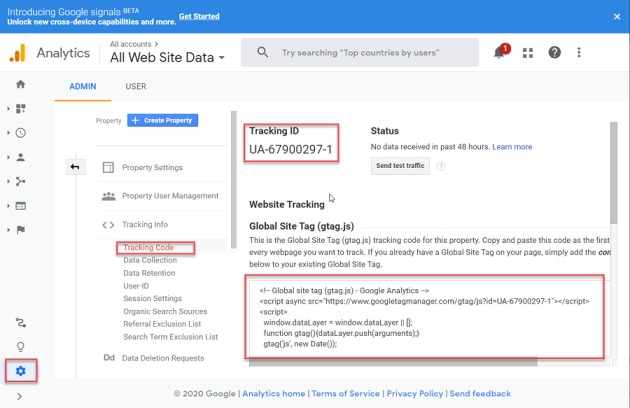630x408 pixels.
Task: Open the help question mark icon
Action: (554, 52)
